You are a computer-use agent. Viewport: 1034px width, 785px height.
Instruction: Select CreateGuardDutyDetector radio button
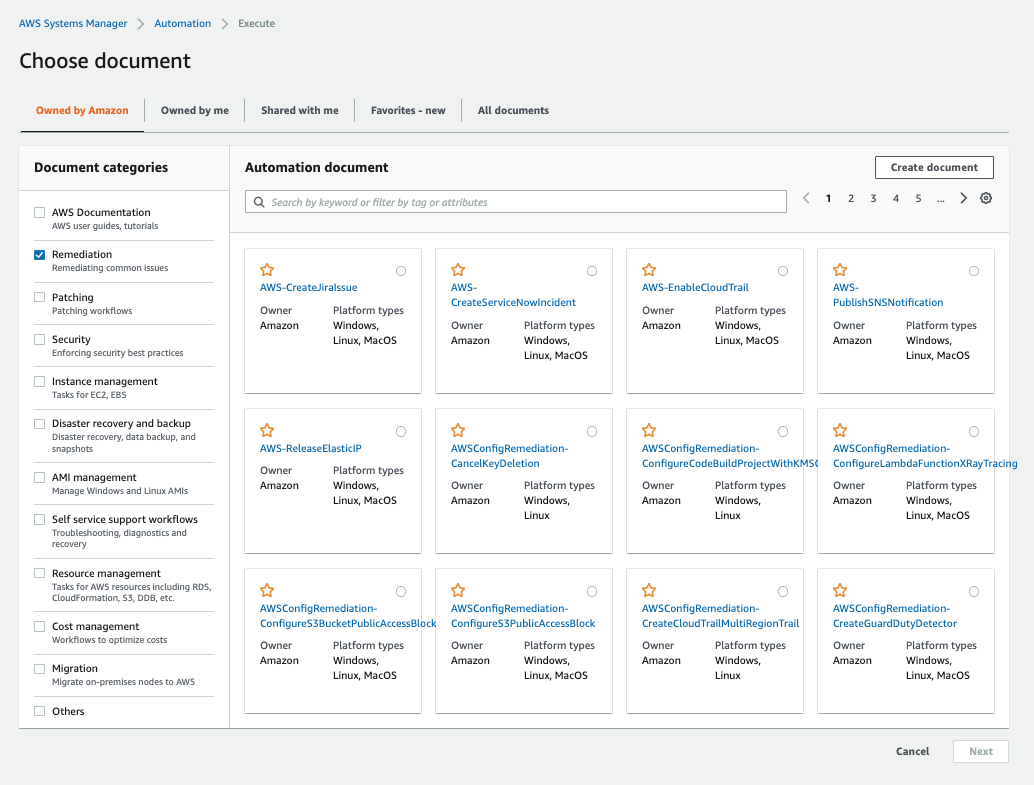pyautogui.click(x=974, y=592)
